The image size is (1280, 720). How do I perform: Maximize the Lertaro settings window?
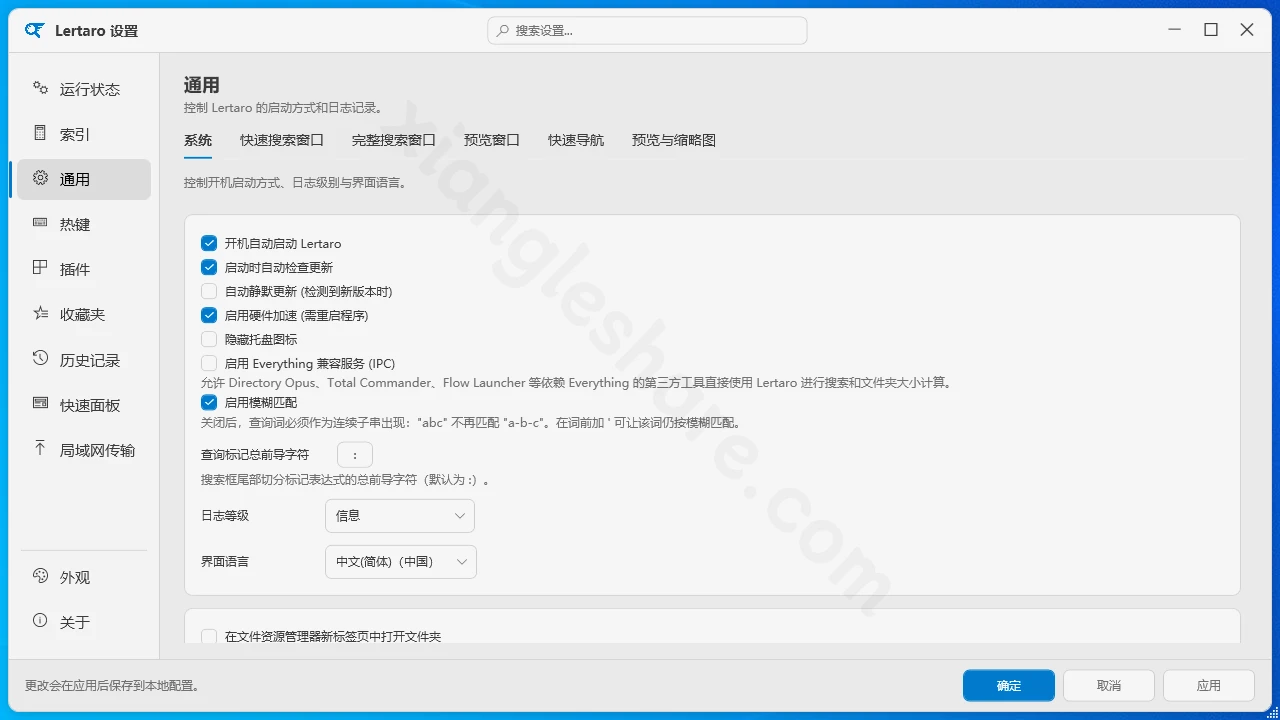click(1211, 30)
